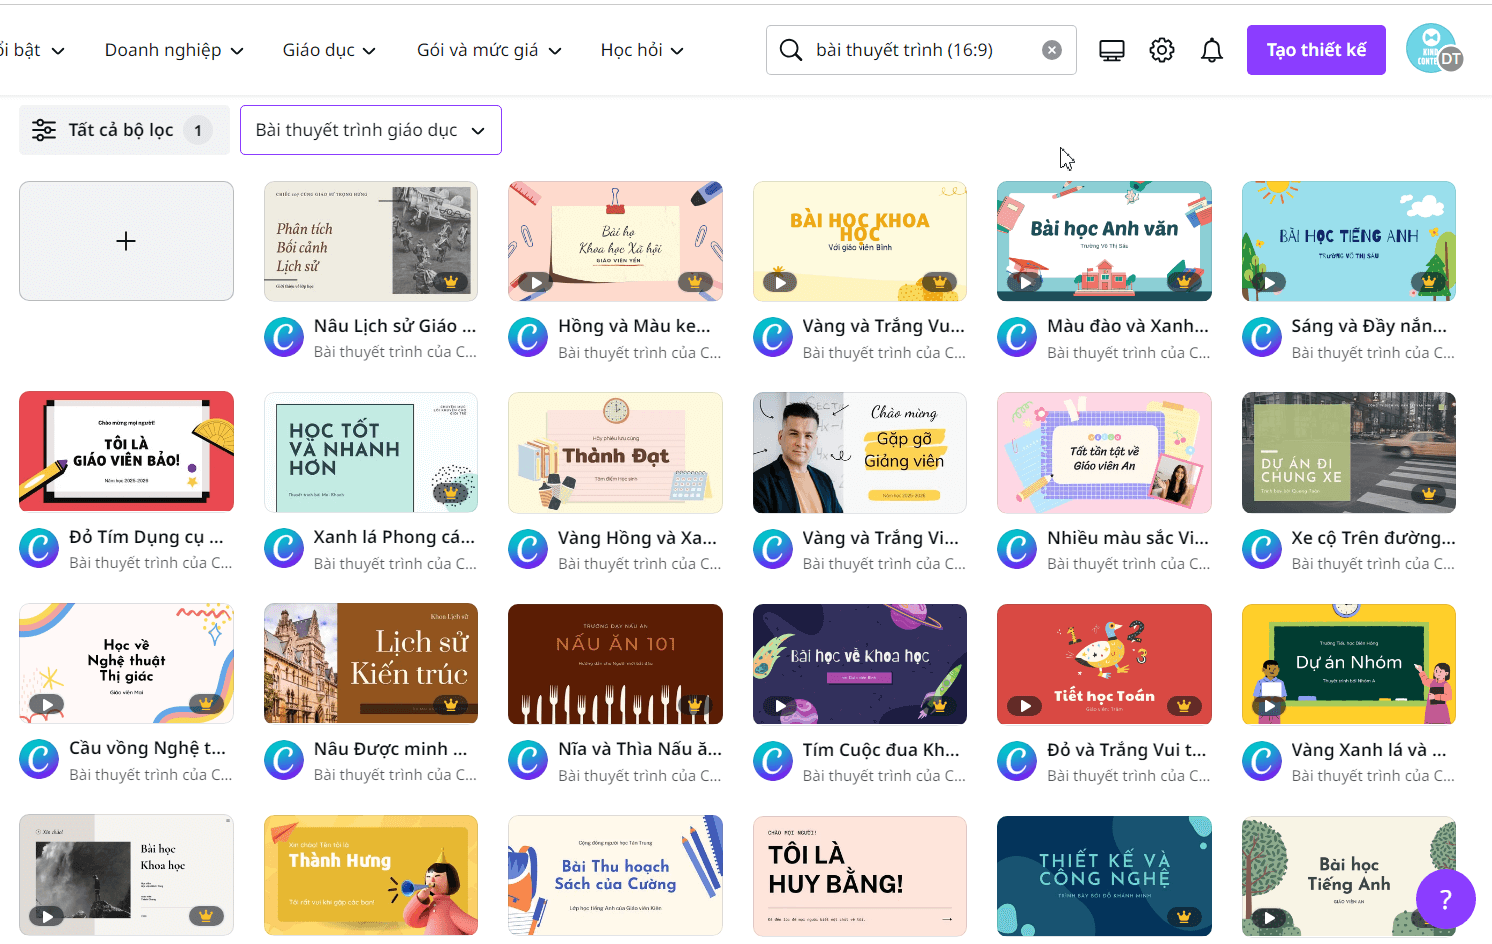Viewport: 1492px width, 944px height.
Task: Click the crown Pro badge on Lịch sử Kiến trúc
Action: (x=451, y=704)
